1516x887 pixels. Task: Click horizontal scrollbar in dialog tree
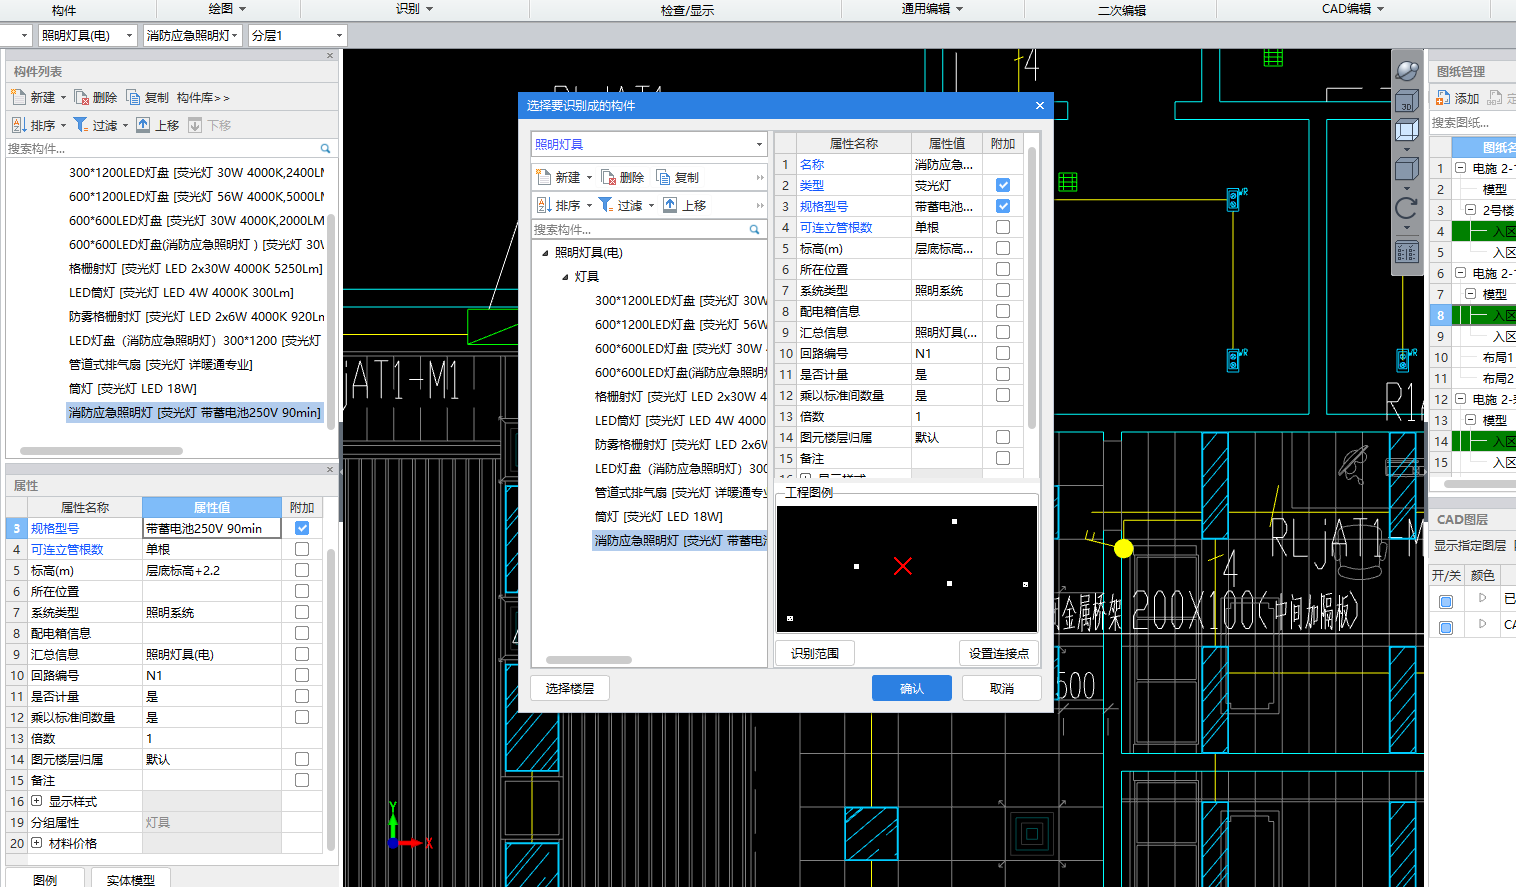(588, 660)
